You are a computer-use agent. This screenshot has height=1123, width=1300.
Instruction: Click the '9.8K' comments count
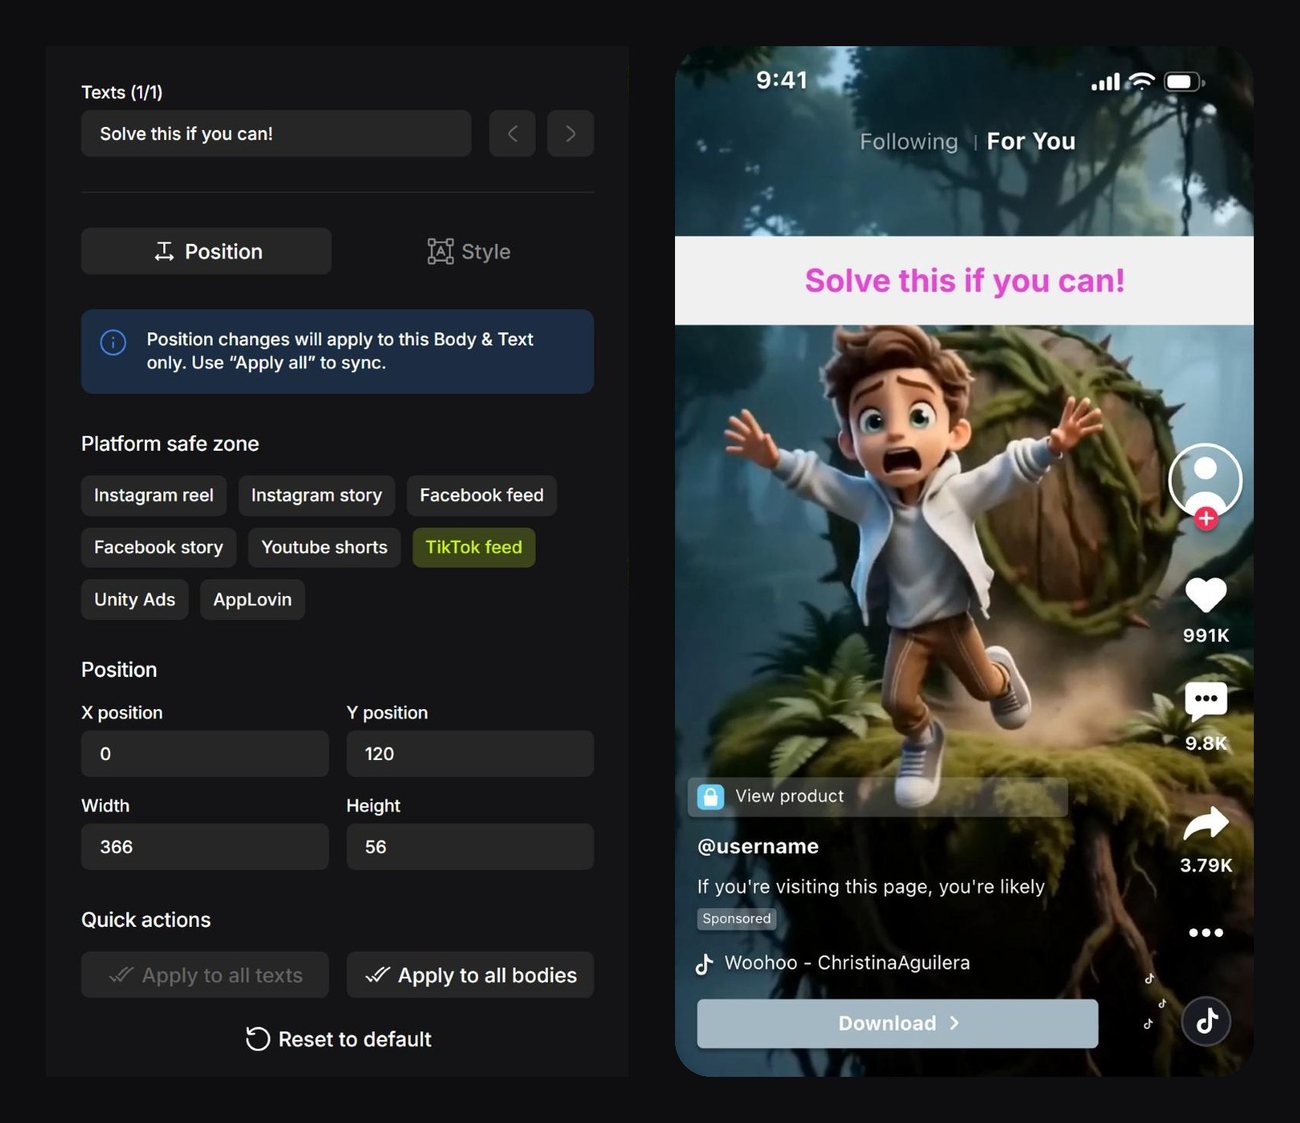[1206, 743]
